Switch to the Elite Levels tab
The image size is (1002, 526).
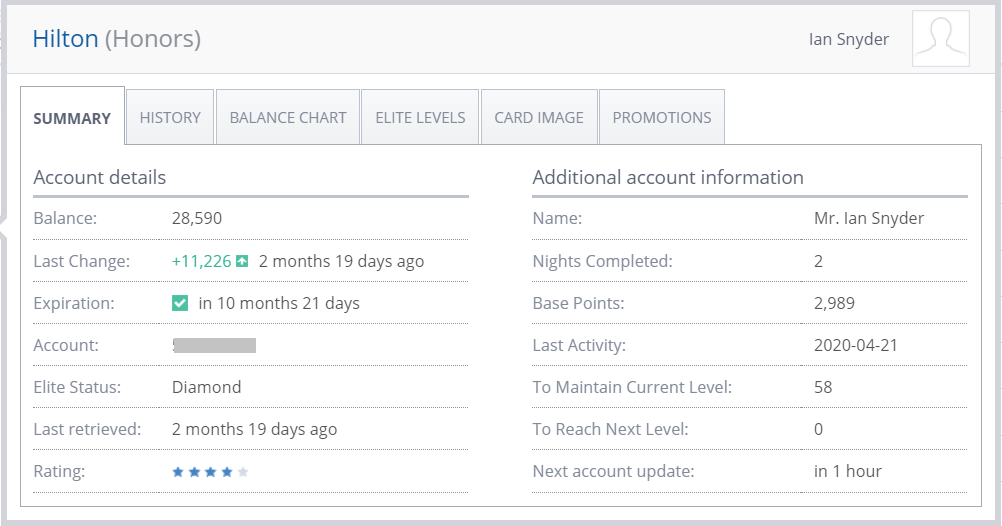pos(420,118)
